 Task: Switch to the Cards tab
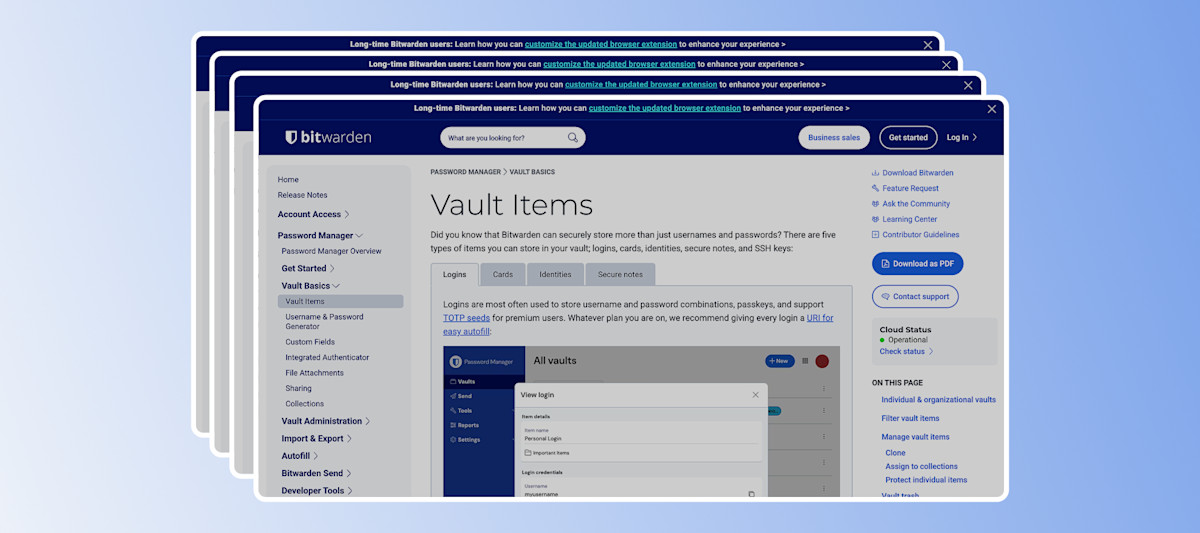(x=503, y=275)
